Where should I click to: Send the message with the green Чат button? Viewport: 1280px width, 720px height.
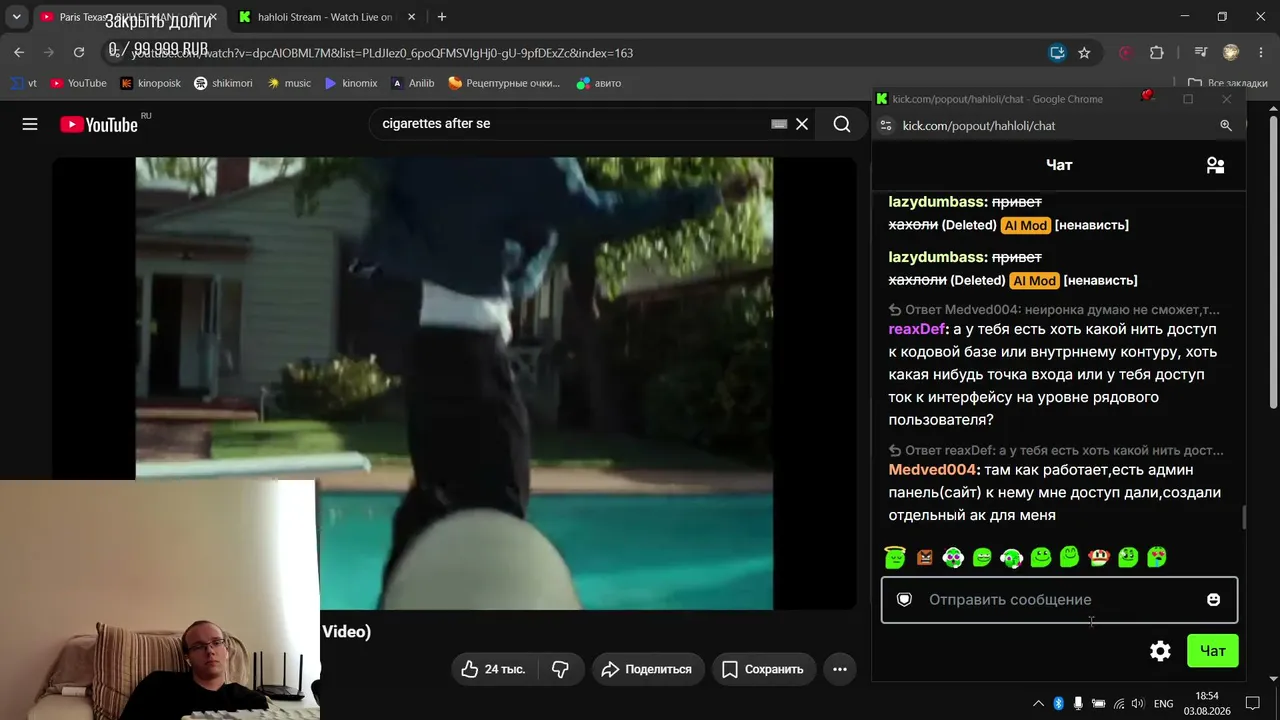pyautogui.click(x=1213, y=651)
